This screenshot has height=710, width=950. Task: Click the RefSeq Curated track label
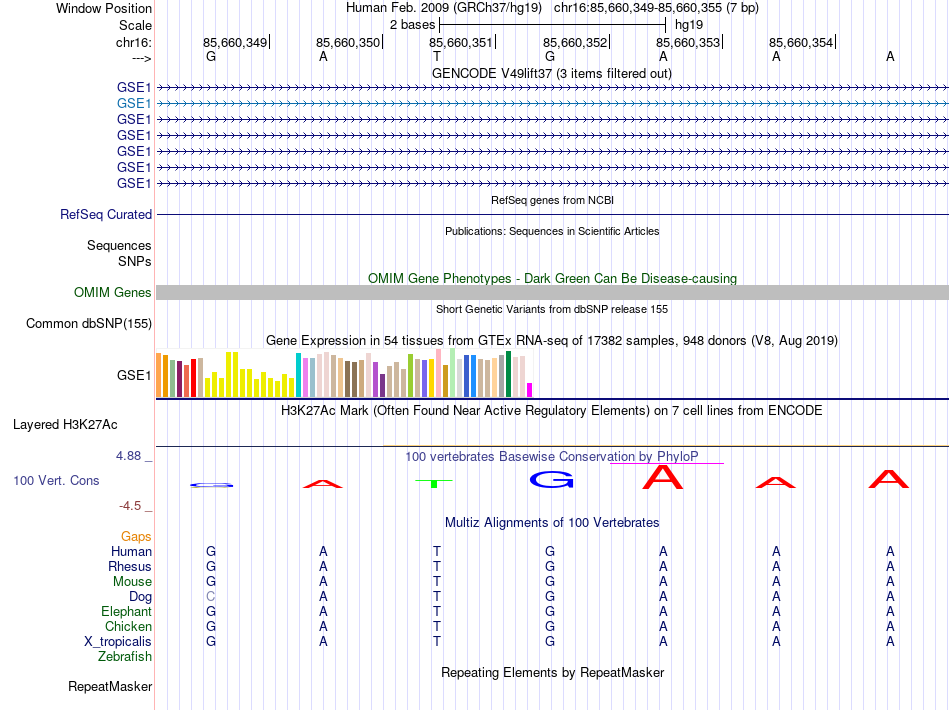point(106,214)
